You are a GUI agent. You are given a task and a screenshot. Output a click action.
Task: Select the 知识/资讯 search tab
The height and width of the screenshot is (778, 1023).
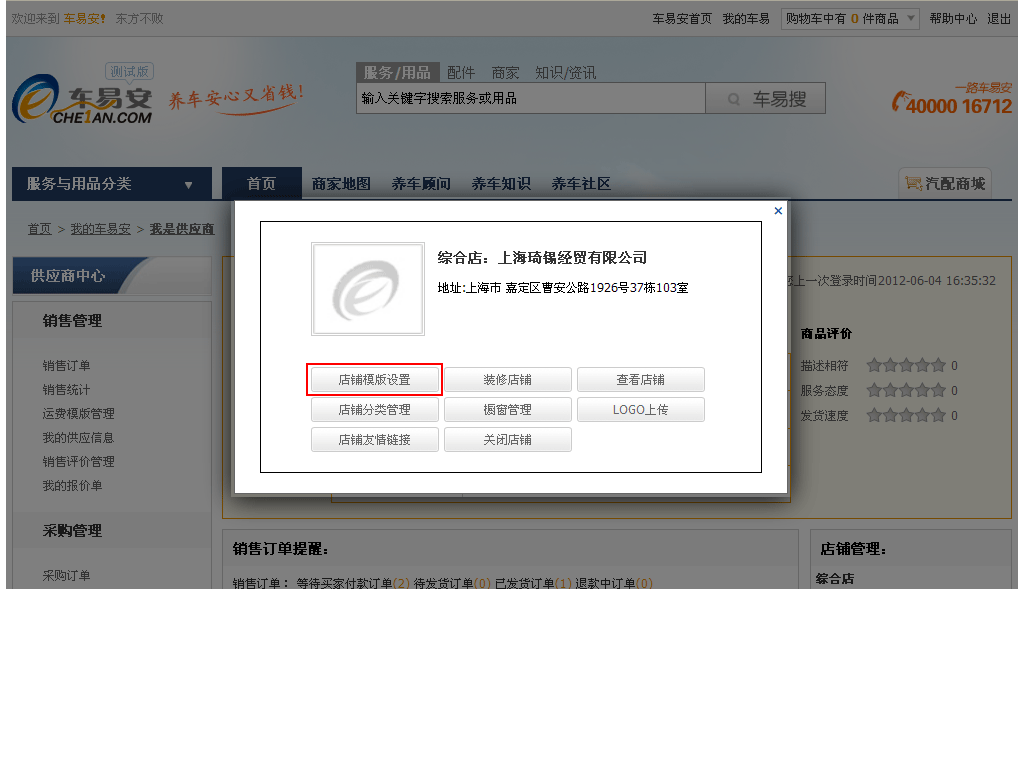(565, 72)
